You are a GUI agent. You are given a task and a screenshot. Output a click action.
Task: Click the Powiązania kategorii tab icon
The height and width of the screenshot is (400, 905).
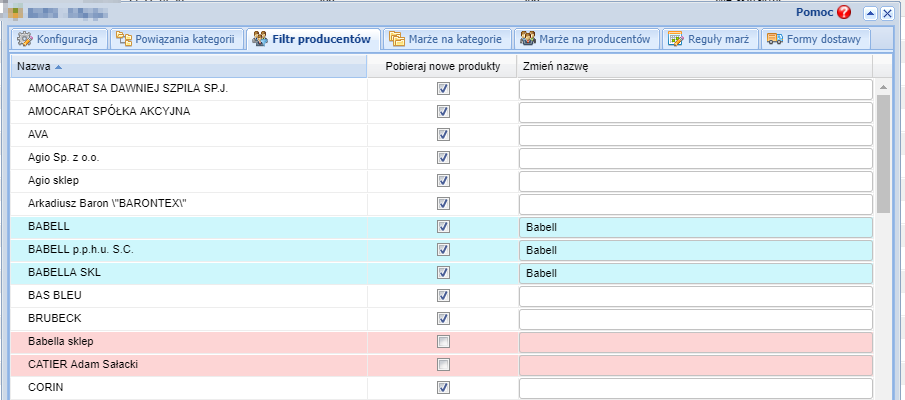click(123, 39)
